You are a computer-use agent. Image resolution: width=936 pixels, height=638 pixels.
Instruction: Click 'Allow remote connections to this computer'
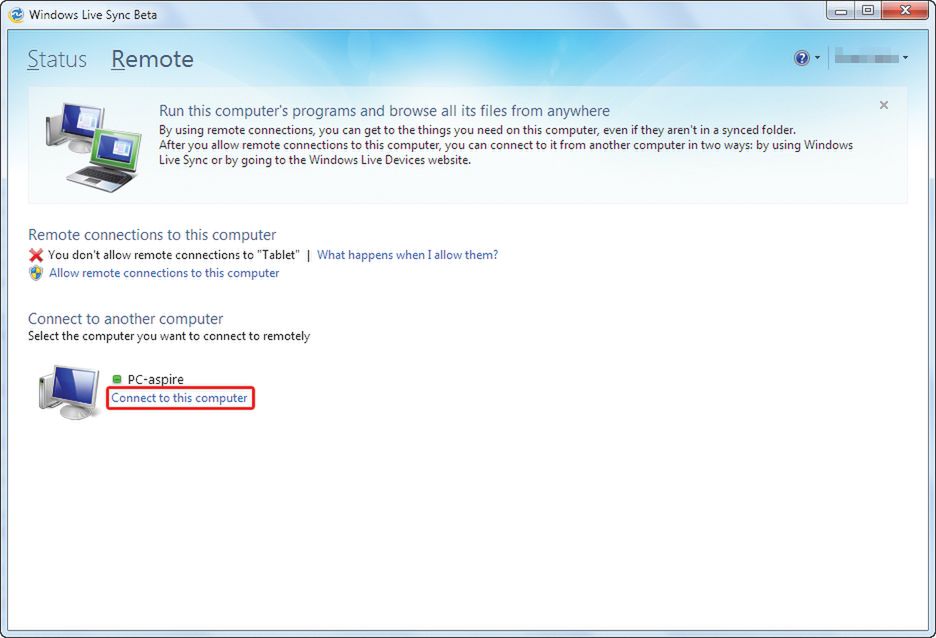(x=164, y=273)
